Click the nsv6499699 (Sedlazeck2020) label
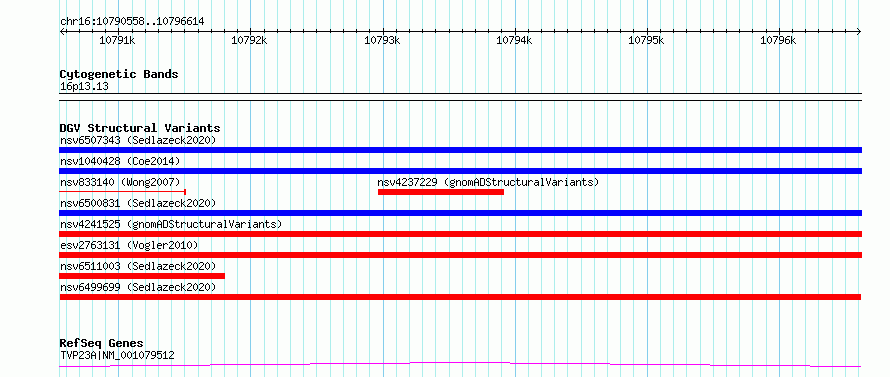The height and width of the screenshot is (377, 890). tap(138, 287)
